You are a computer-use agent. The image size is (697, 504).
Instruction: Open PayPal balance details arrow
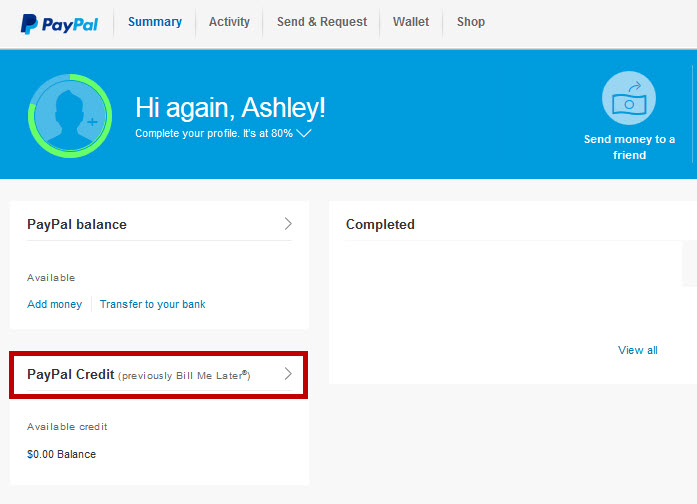(288, 224)
